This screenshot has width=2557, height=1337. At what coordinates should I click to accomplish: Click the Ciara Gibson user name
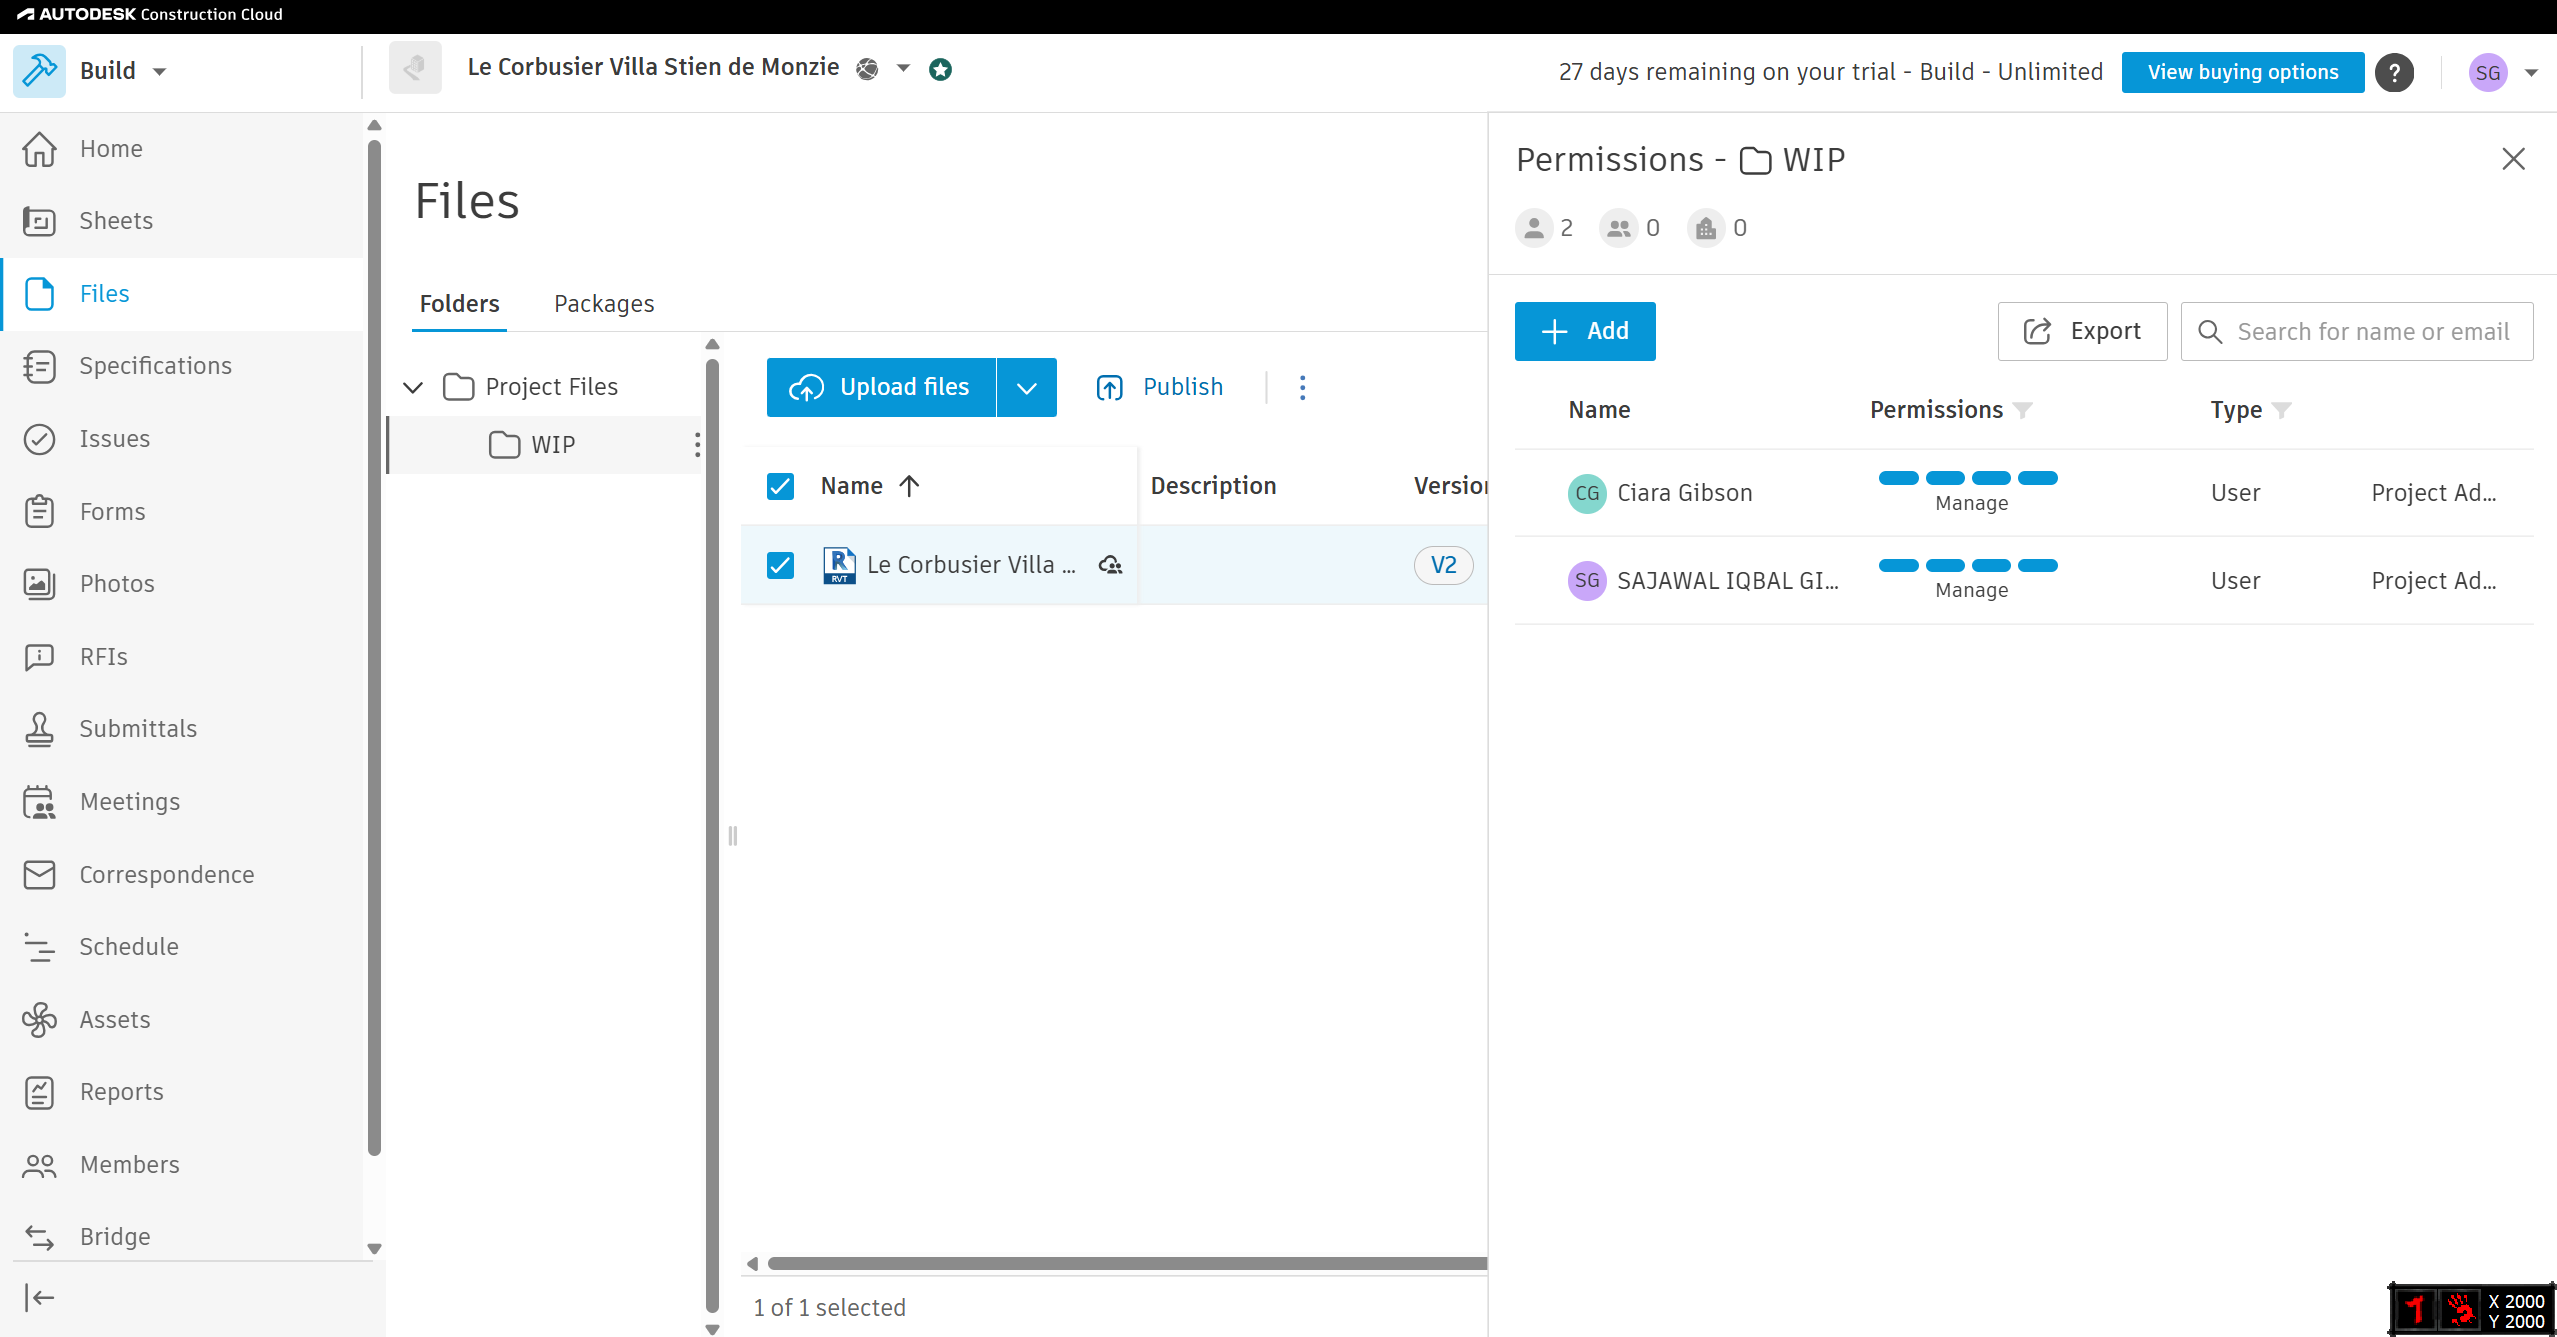click(1685, 494)
